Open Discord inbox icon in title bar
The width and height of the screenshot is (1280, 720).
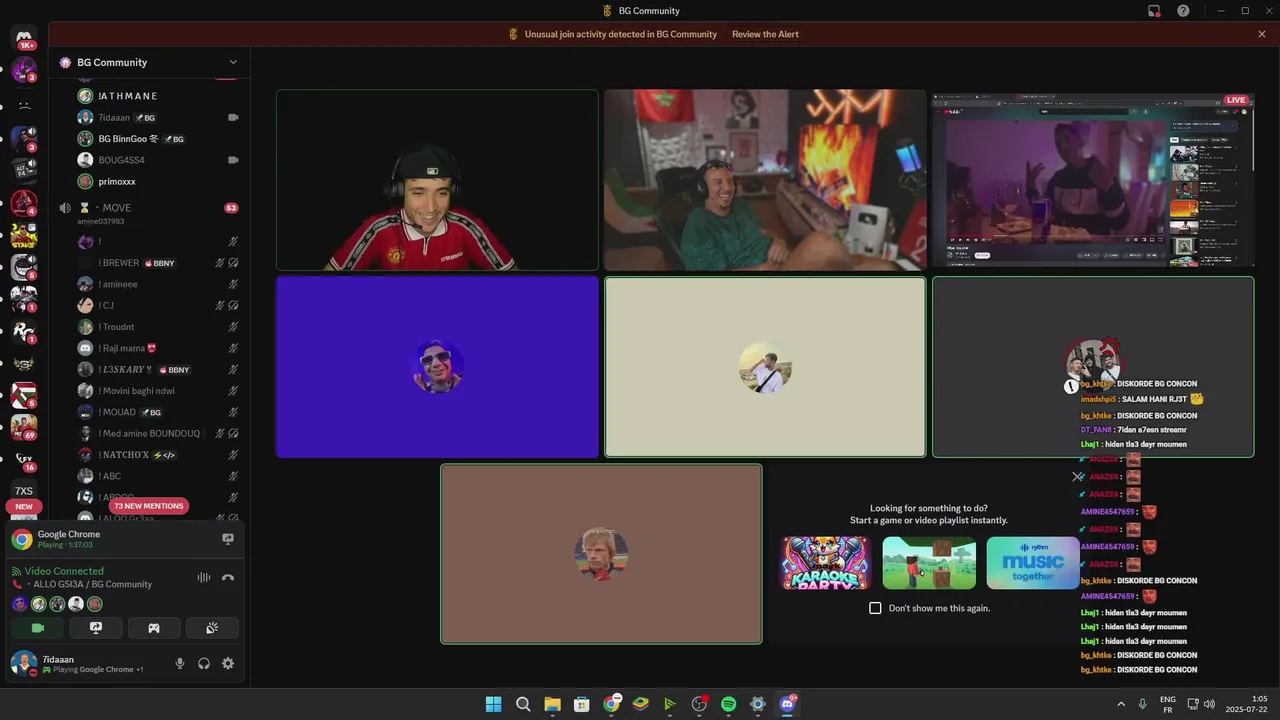click(1154, 11)
